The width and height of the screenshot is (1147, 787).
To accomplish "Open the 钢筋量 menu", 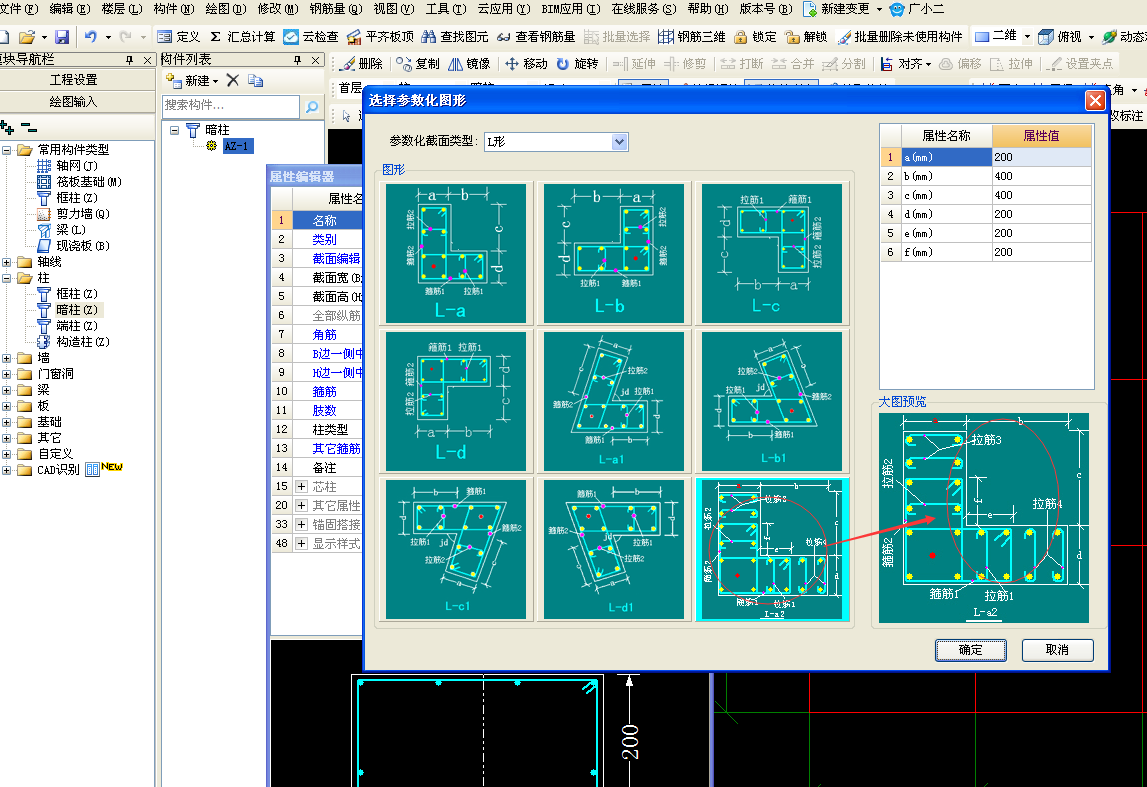I will [336, 9].
